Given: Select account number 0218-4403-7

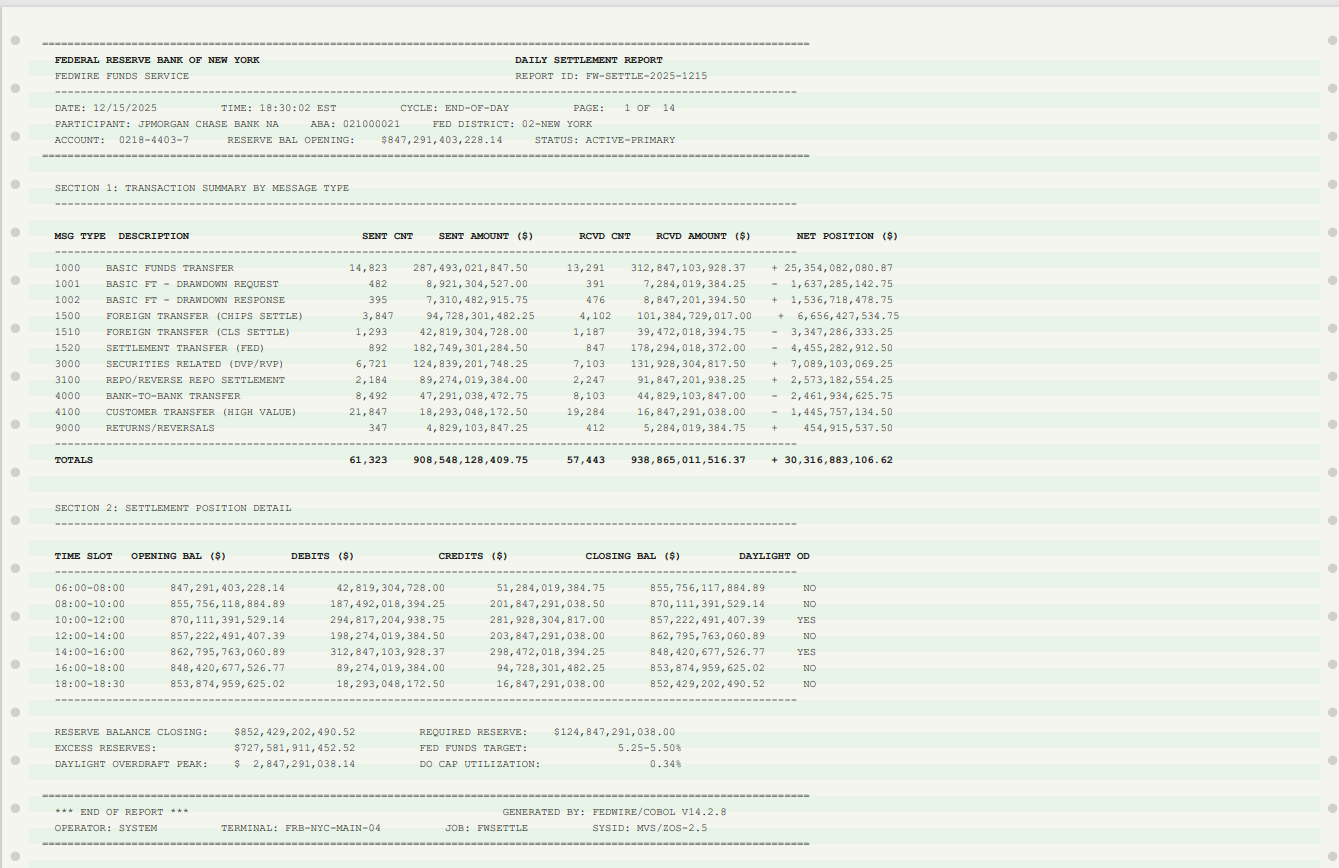Looking at the screenshot, I should (x=153, y=140).
